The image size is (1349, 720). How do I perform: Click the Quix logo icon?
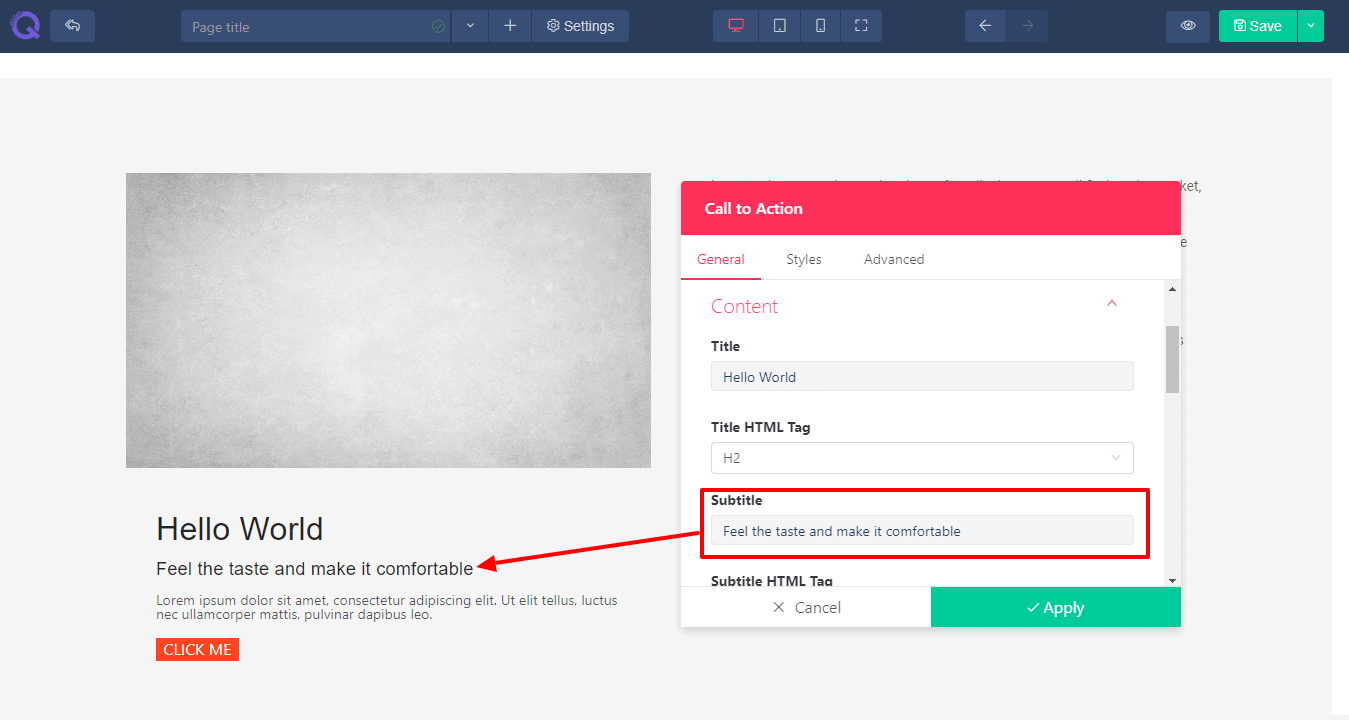point(25,25)
